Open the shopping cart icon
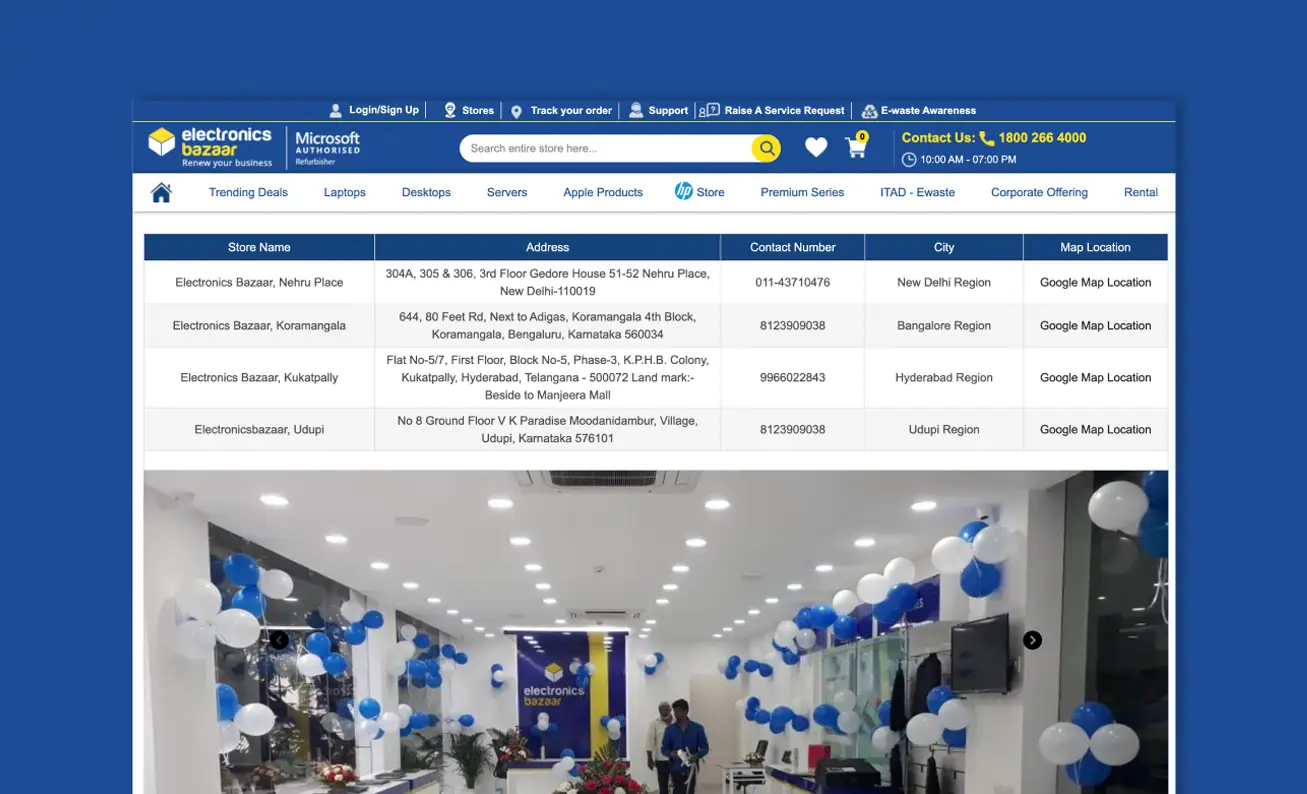Image resolution: width=1307 pixels, height=794 pixels. (x=856, y=148)
